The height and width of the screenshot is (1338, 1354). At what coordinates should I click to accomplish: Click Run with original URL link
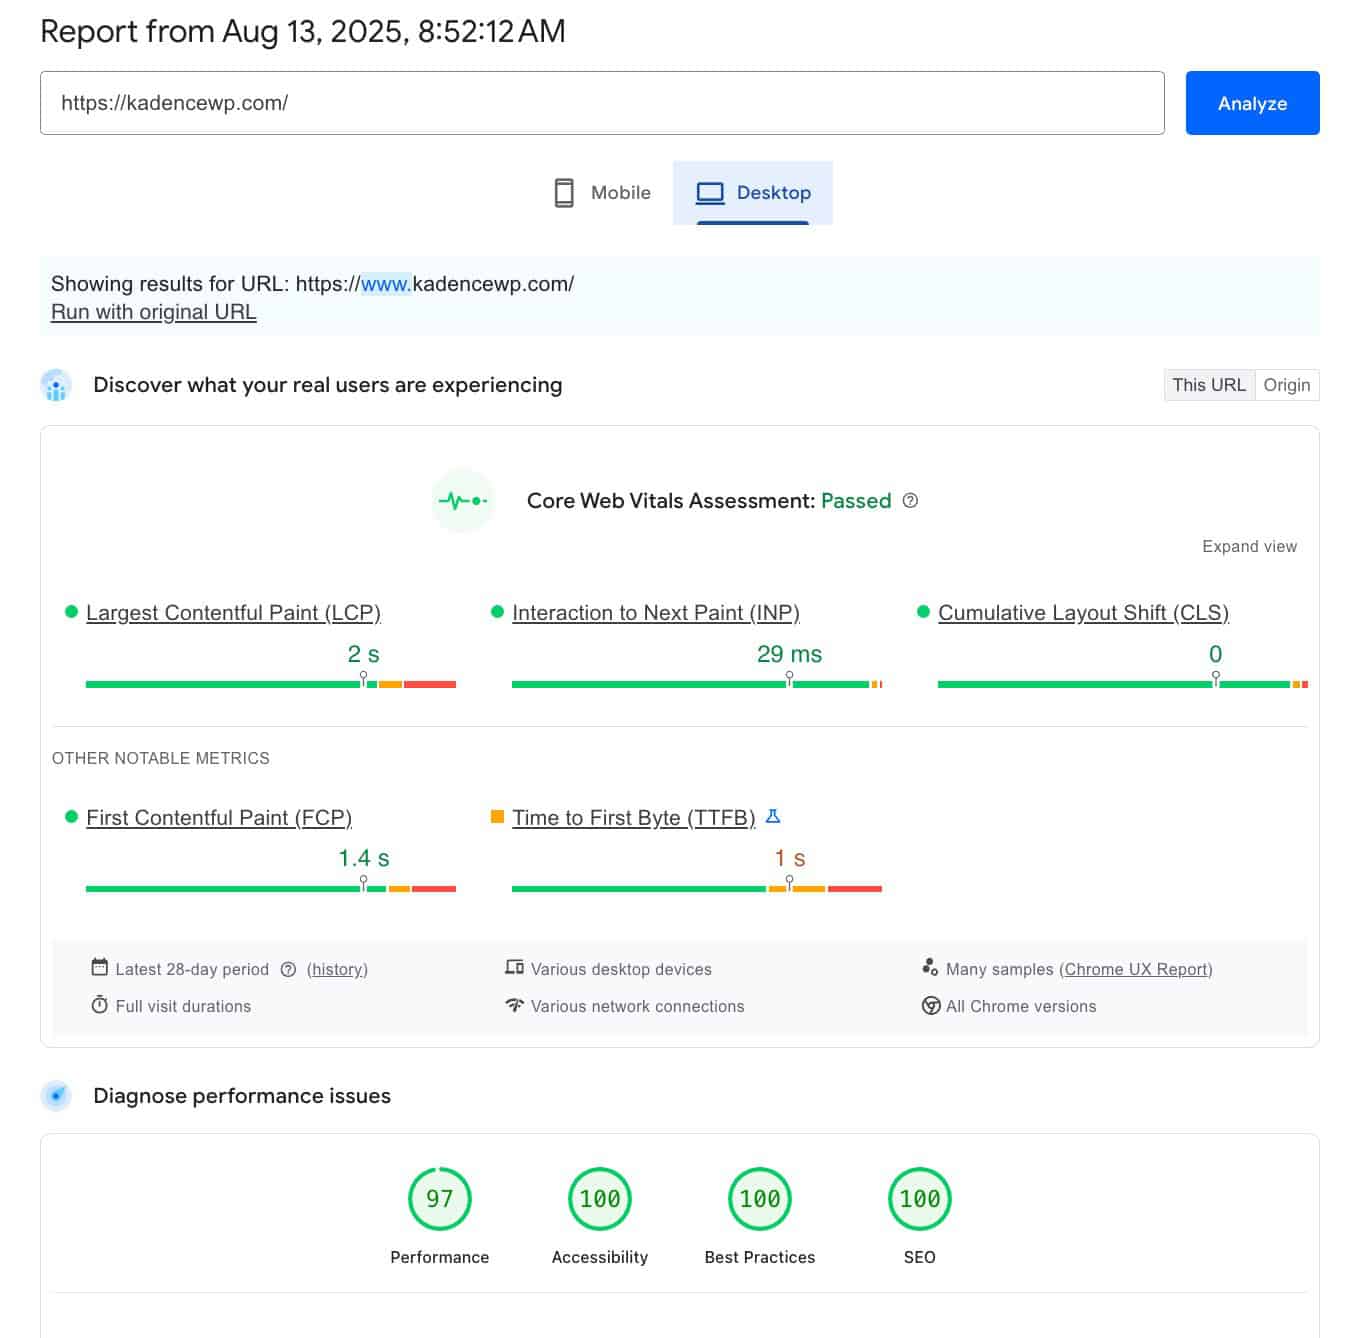coord(154,312)
